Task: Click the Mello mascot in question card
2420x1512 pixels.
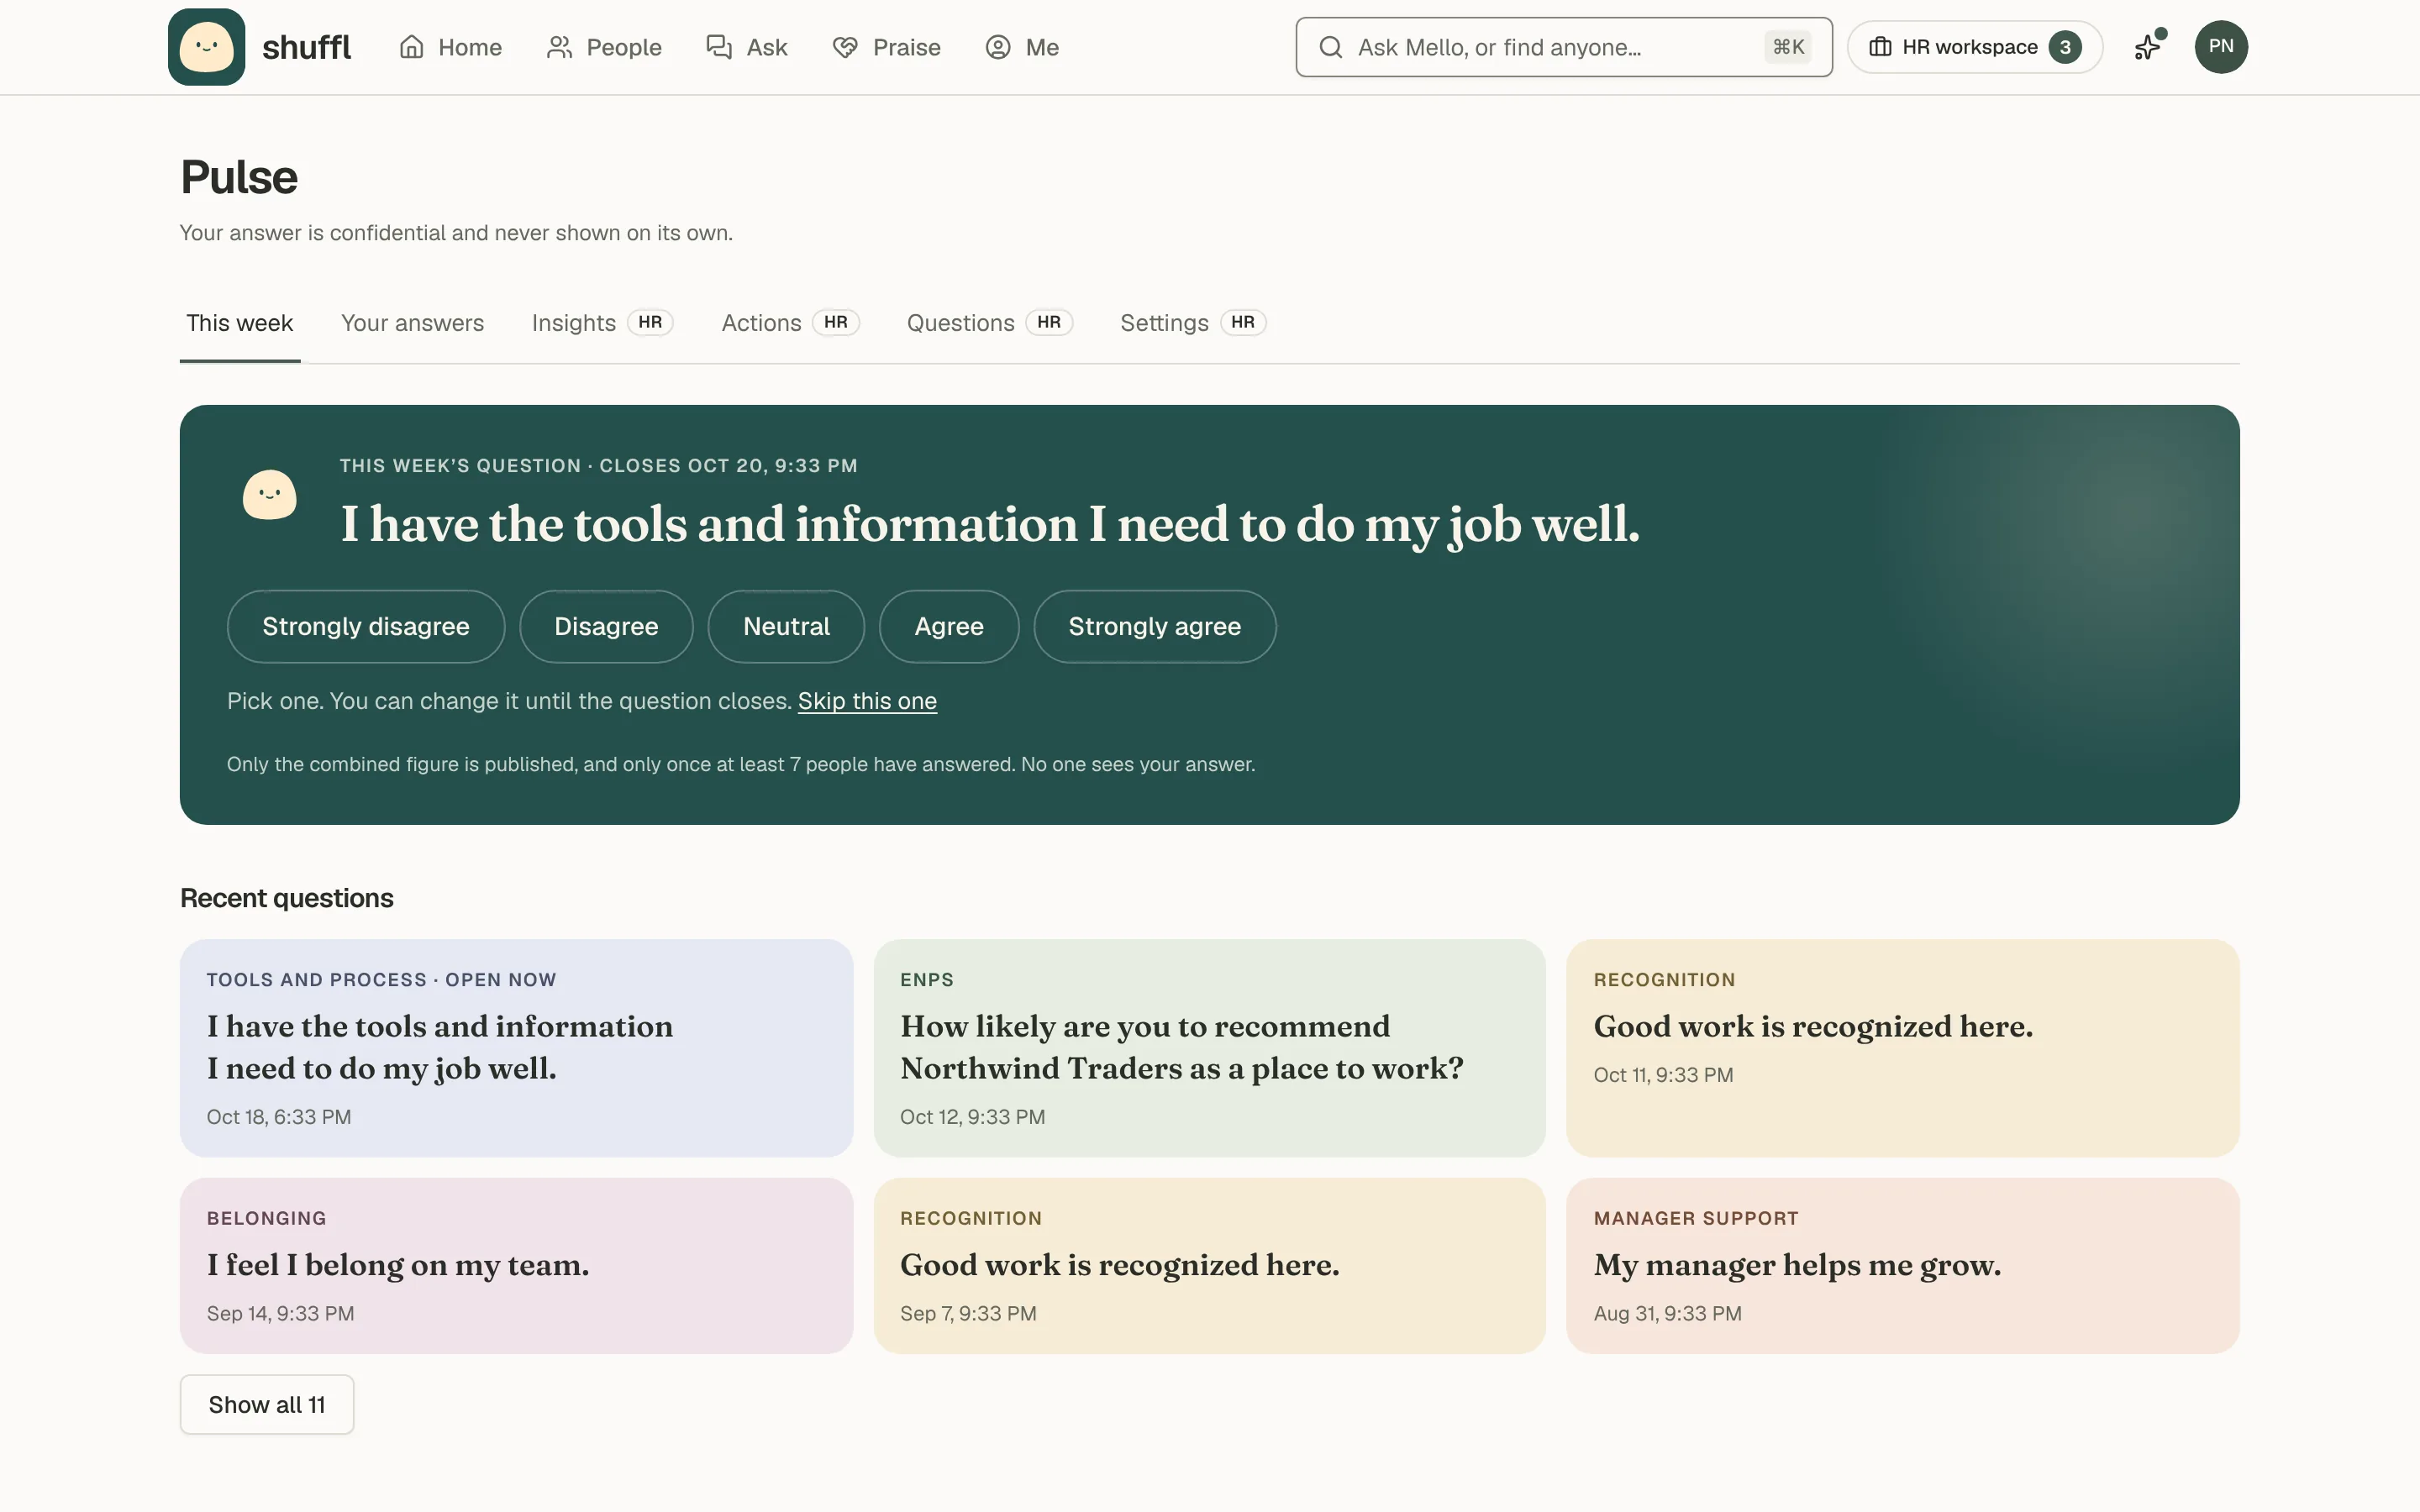Action: tap(269, 495)
